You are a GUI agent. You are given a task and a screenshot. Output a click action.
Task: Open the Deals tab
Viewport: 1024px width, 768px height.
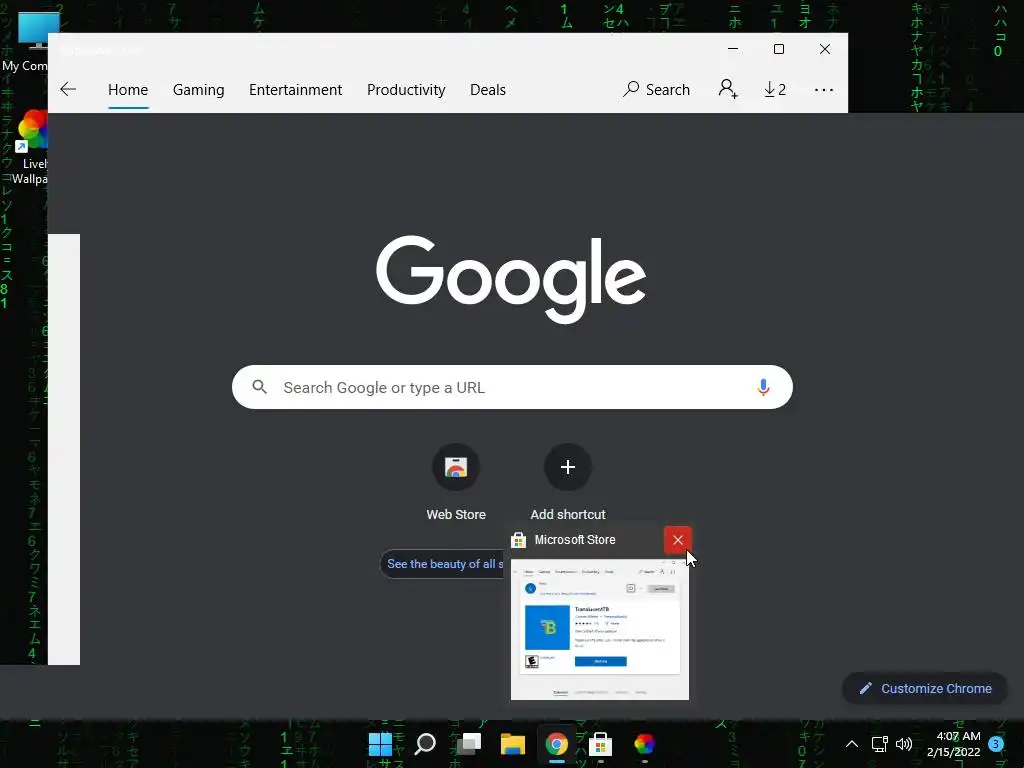click(x=488, y=89)
